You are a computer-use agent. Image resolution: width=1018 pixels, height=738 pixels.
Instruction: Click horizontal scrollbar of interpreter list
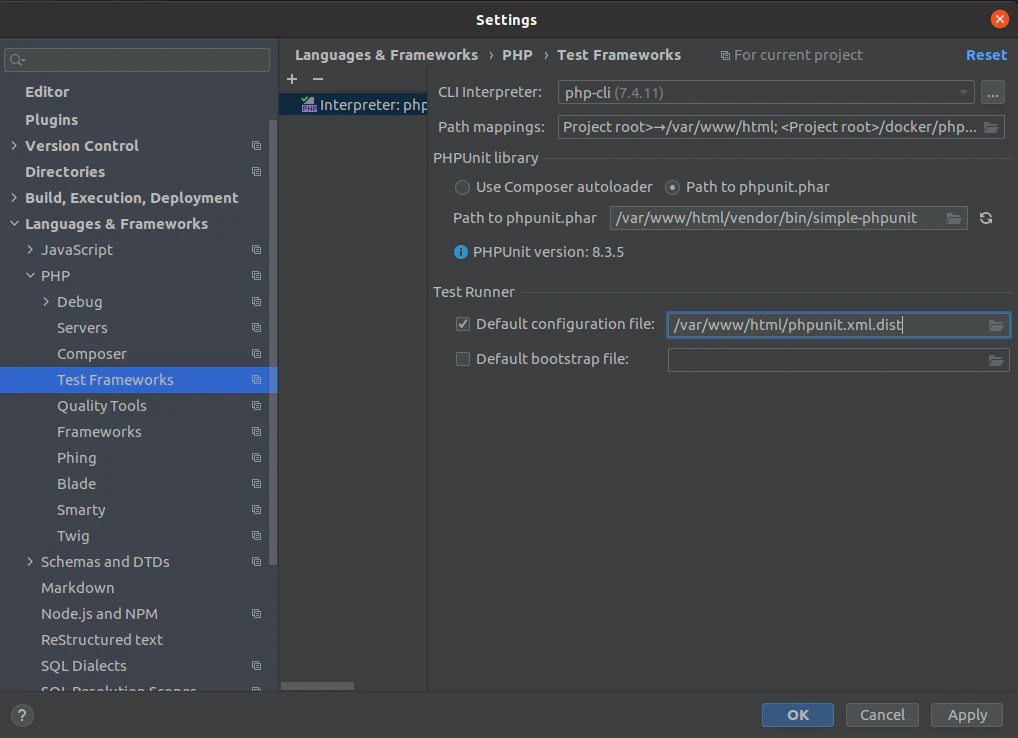point(317,686)
